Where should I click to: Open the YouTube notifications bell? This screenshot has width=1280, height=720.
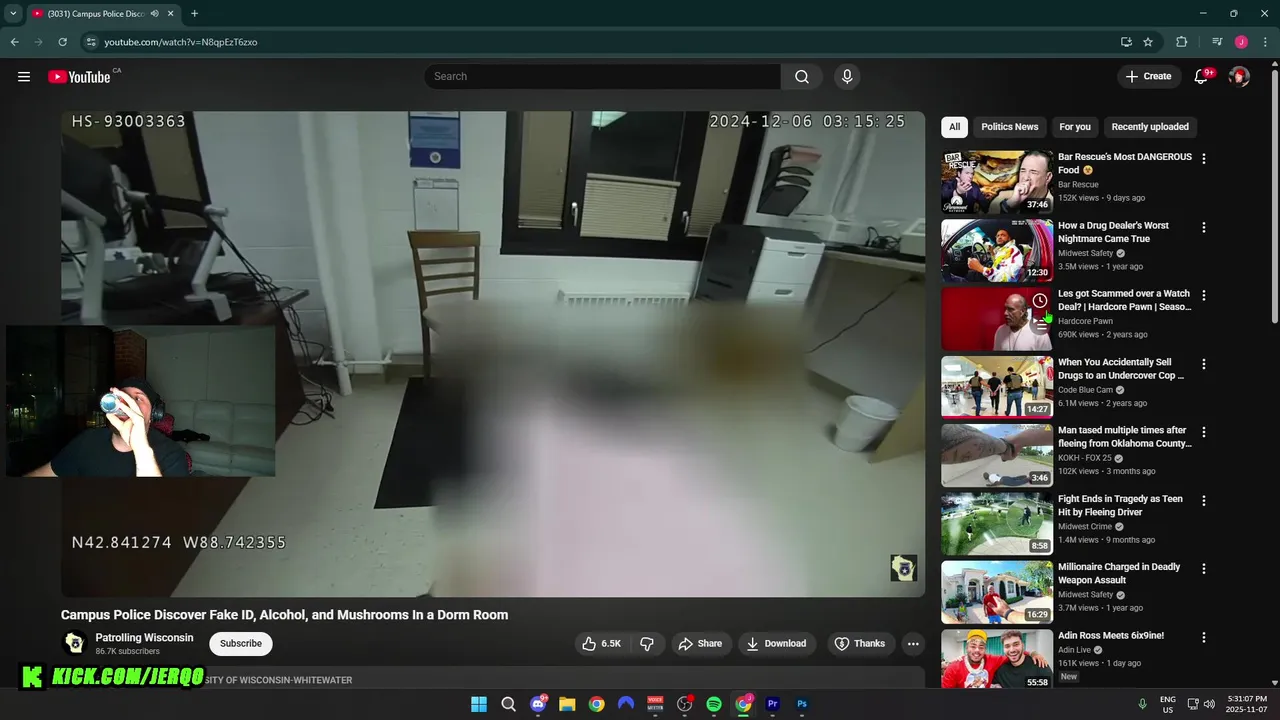(x=1202, y=77)
